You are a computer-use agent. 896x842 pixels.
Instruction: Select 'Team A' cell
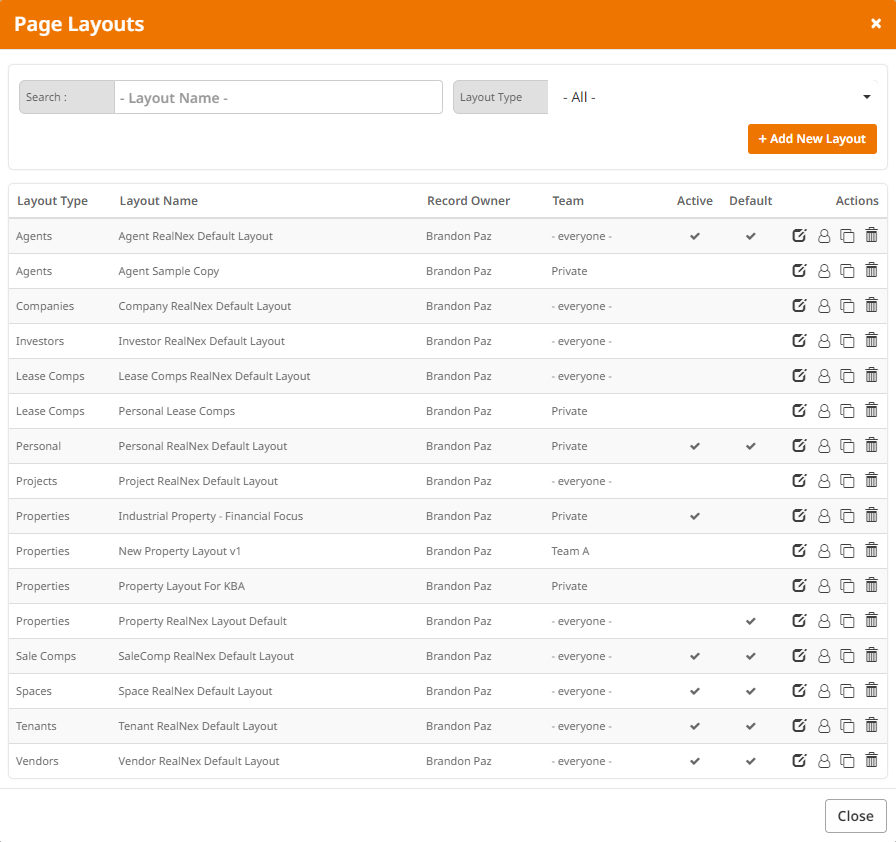pyautogui.click(x=570, y=551)
